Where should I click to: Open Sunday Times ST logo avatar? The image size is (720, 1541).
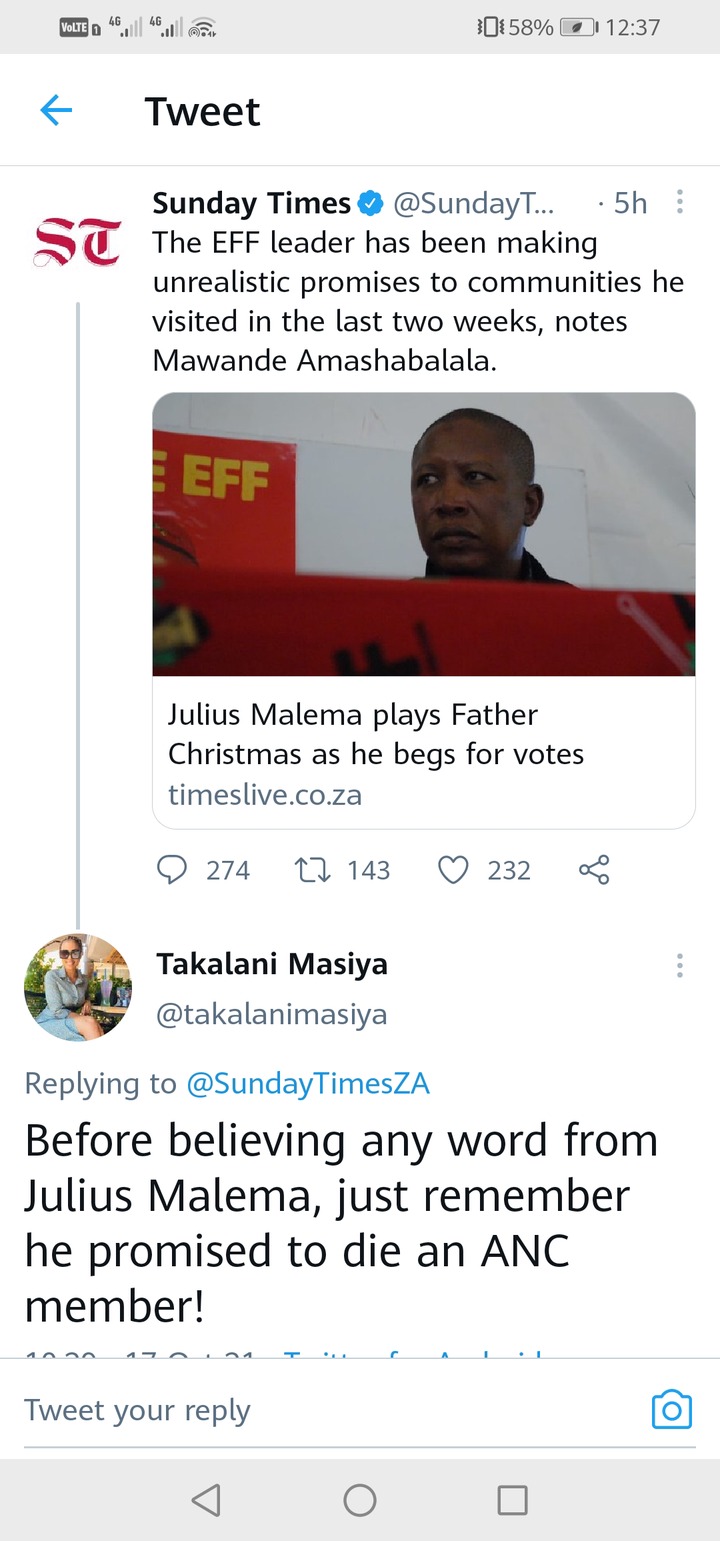tap(77, 243)
